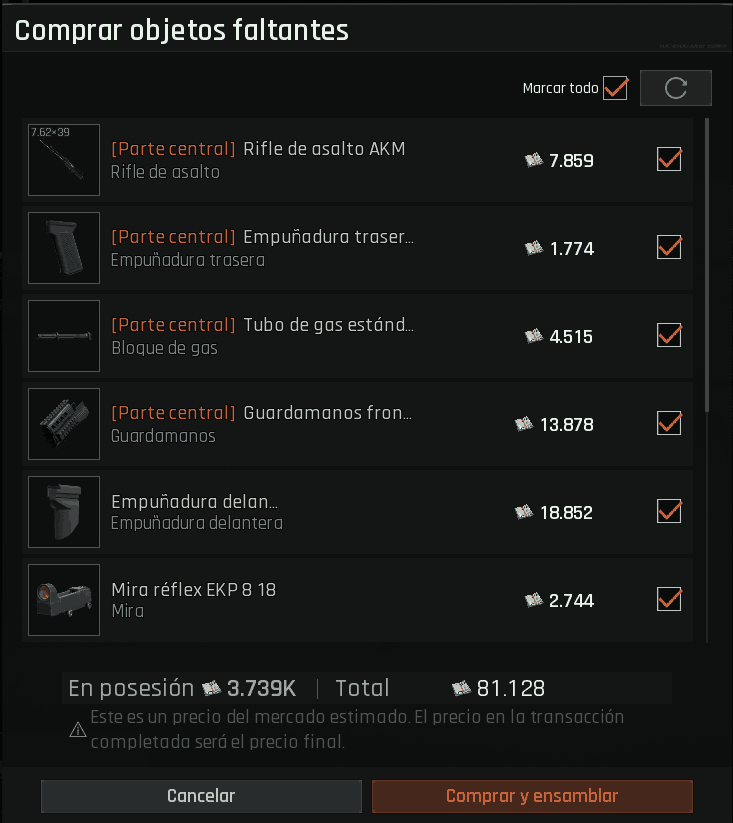This screenshot has width=733, height=823.
Task: Uncheck the Rifle de asalto AKM checkbox
Action: pos(669,159)
